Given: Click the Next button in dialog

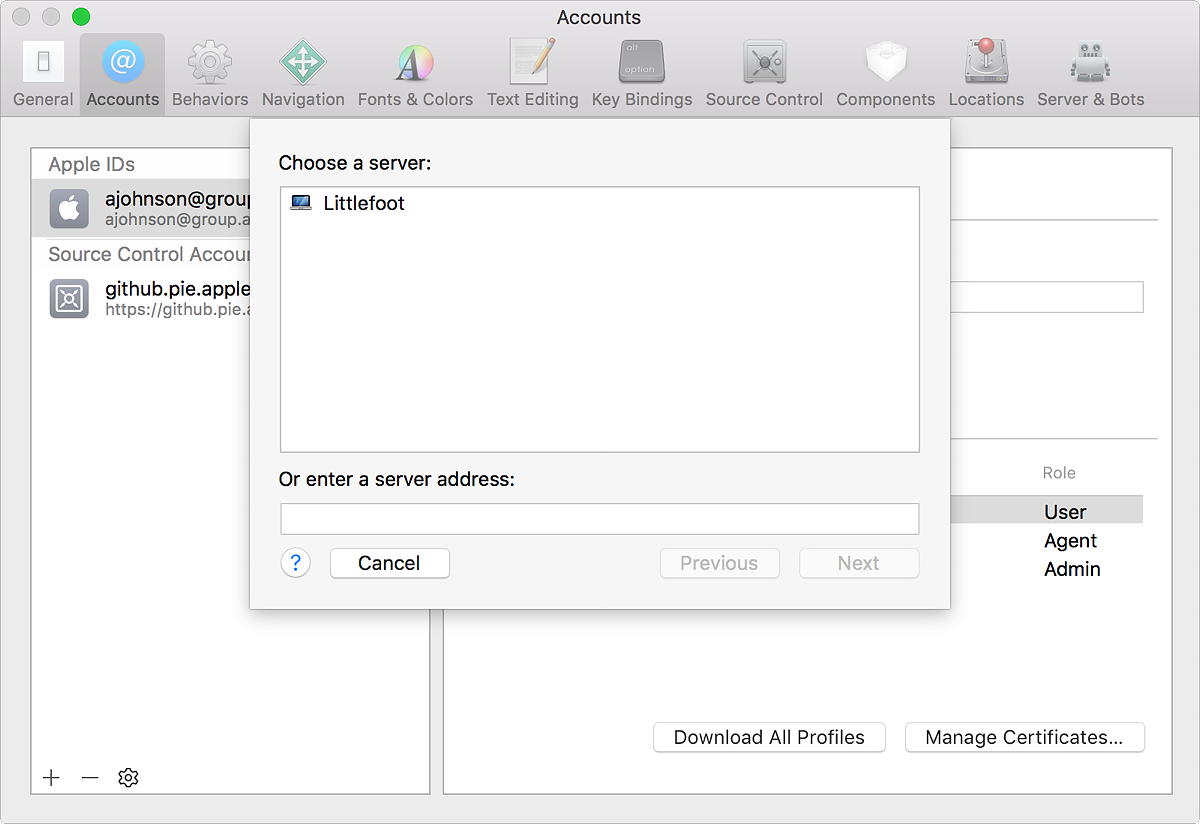Looking at the screenshot, I should coord(859,563).
